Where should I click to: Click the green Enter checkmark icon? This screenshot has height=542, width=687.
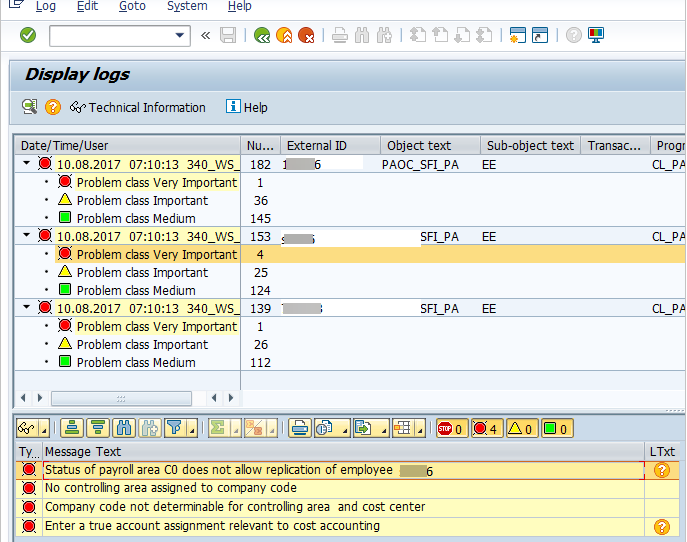click(x=28, y=35)
